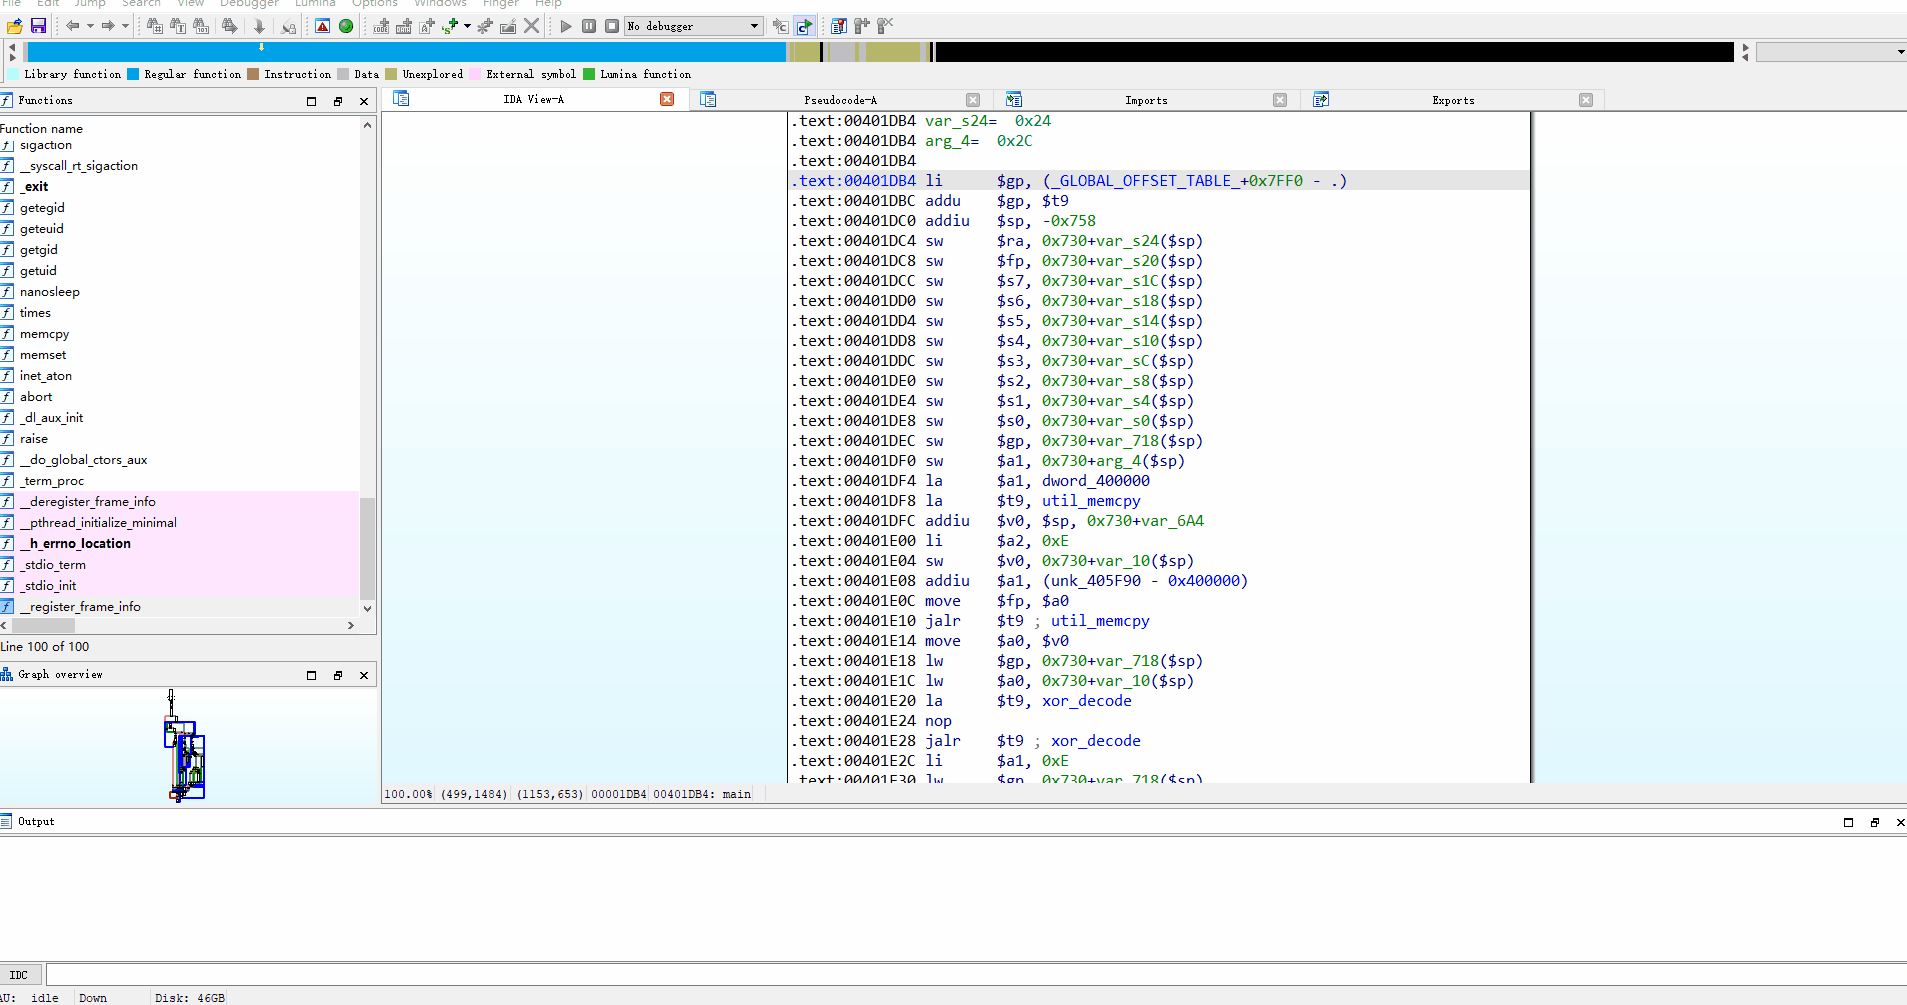
Task: Click the Open file folder icon
Action: (15, 26)
